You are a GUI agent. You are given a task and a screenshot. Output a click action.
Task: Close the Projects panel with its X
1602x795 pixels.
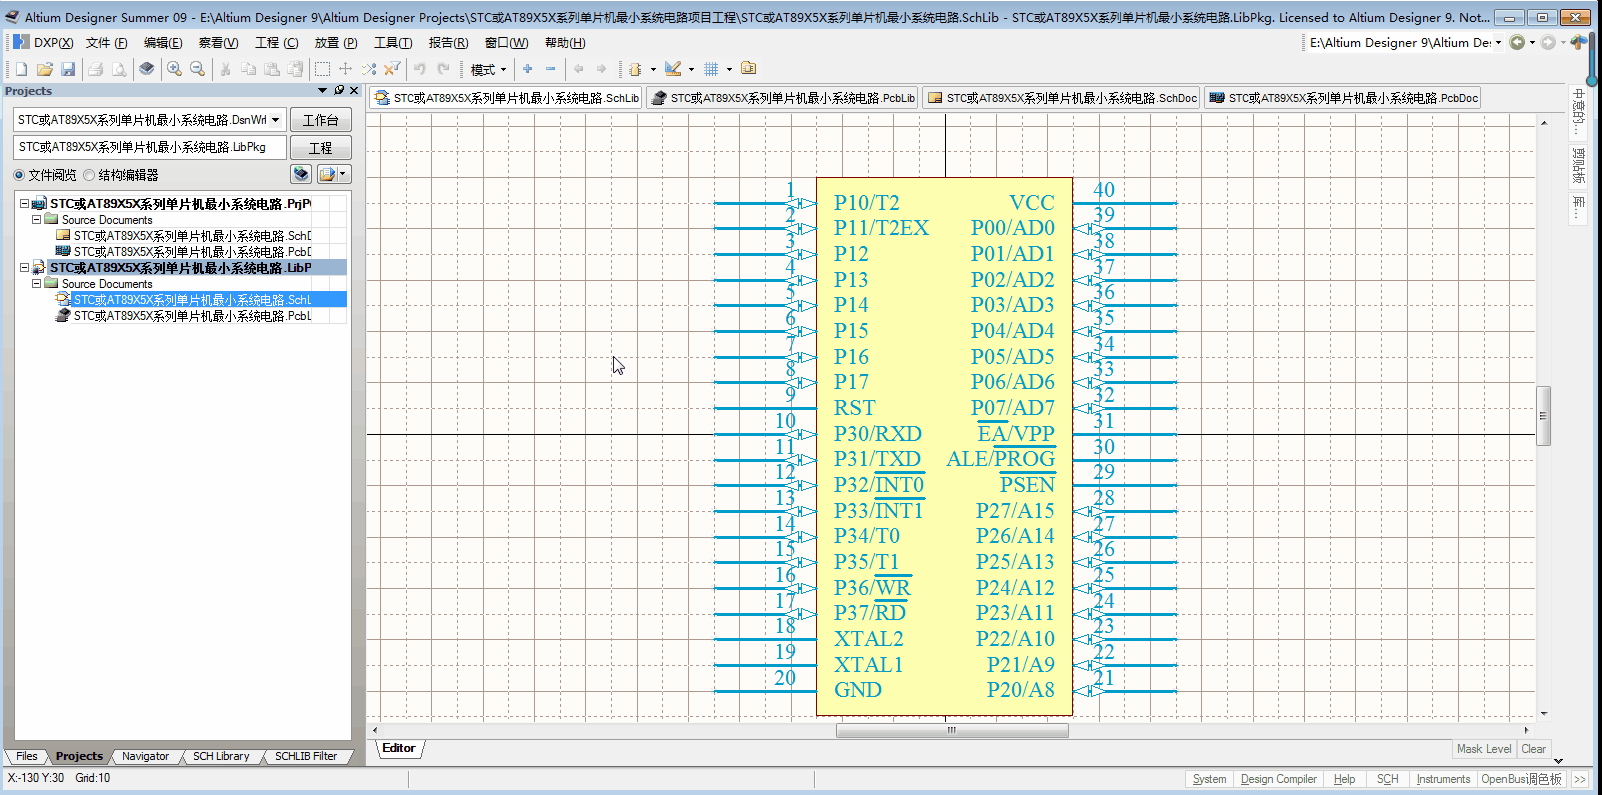pyautogui.click(x=354, y=90)
